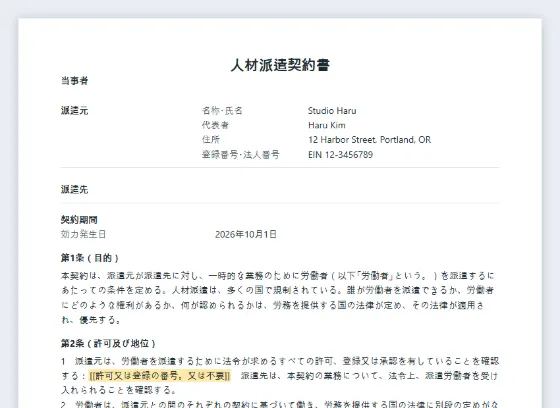Viewport: 560px width, 408px height.
Task: Select the 当事者 section heading
Action: [74, 81]
